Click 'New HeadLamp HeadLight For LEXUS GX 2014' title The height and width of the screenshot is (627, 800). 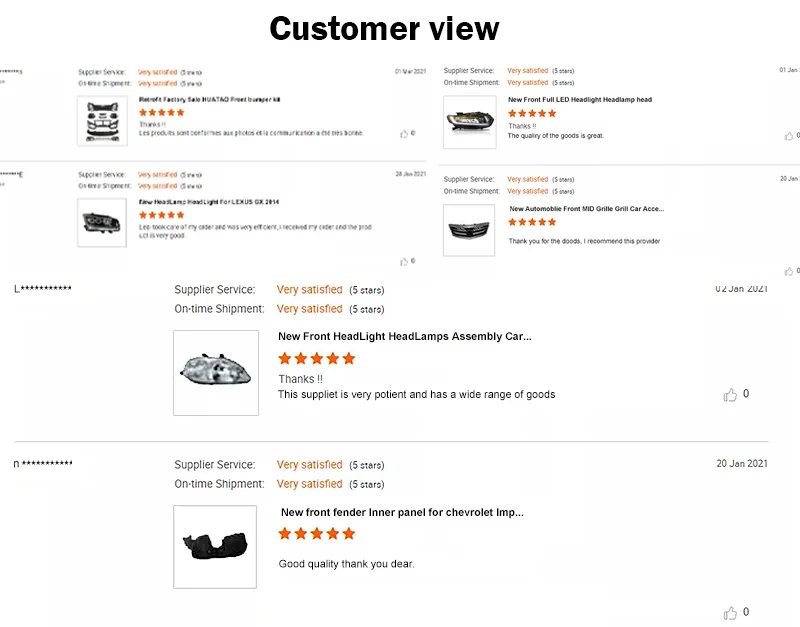[208, 202]
